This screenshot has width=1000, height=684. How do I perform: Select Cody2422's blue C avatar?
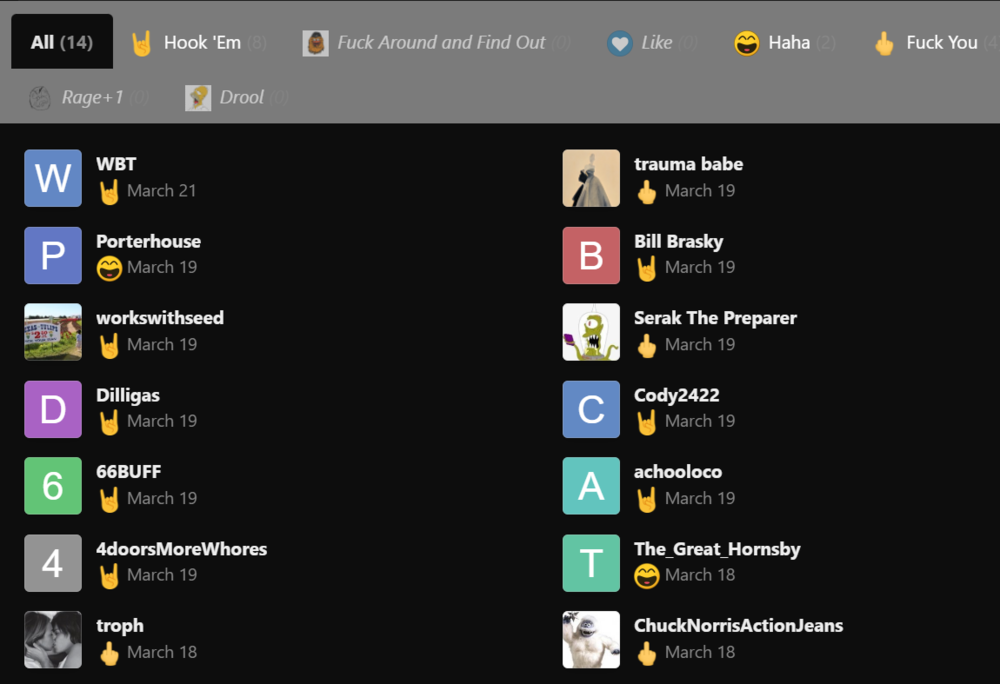pos(591,409)
